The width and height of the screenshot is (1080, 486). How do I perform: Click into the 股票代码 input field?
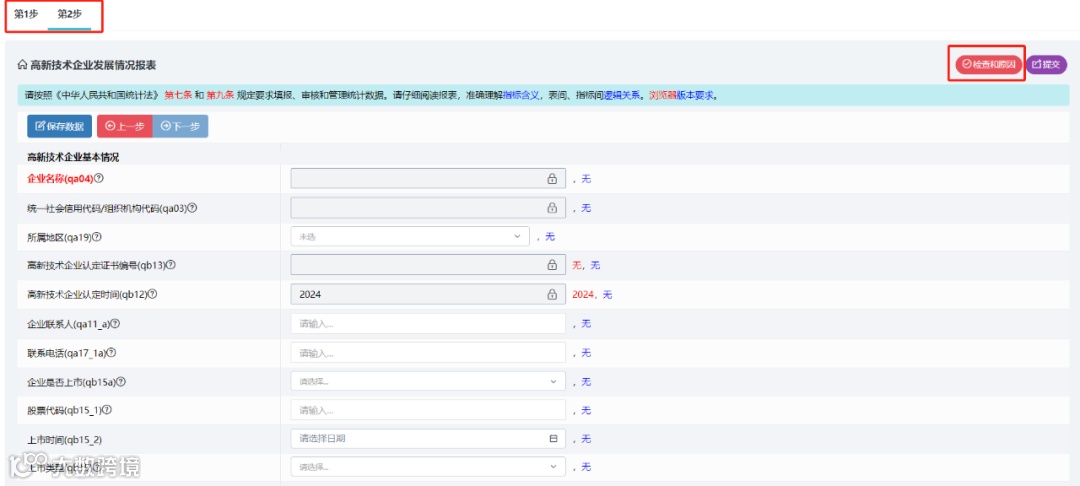tap(428, 410)
